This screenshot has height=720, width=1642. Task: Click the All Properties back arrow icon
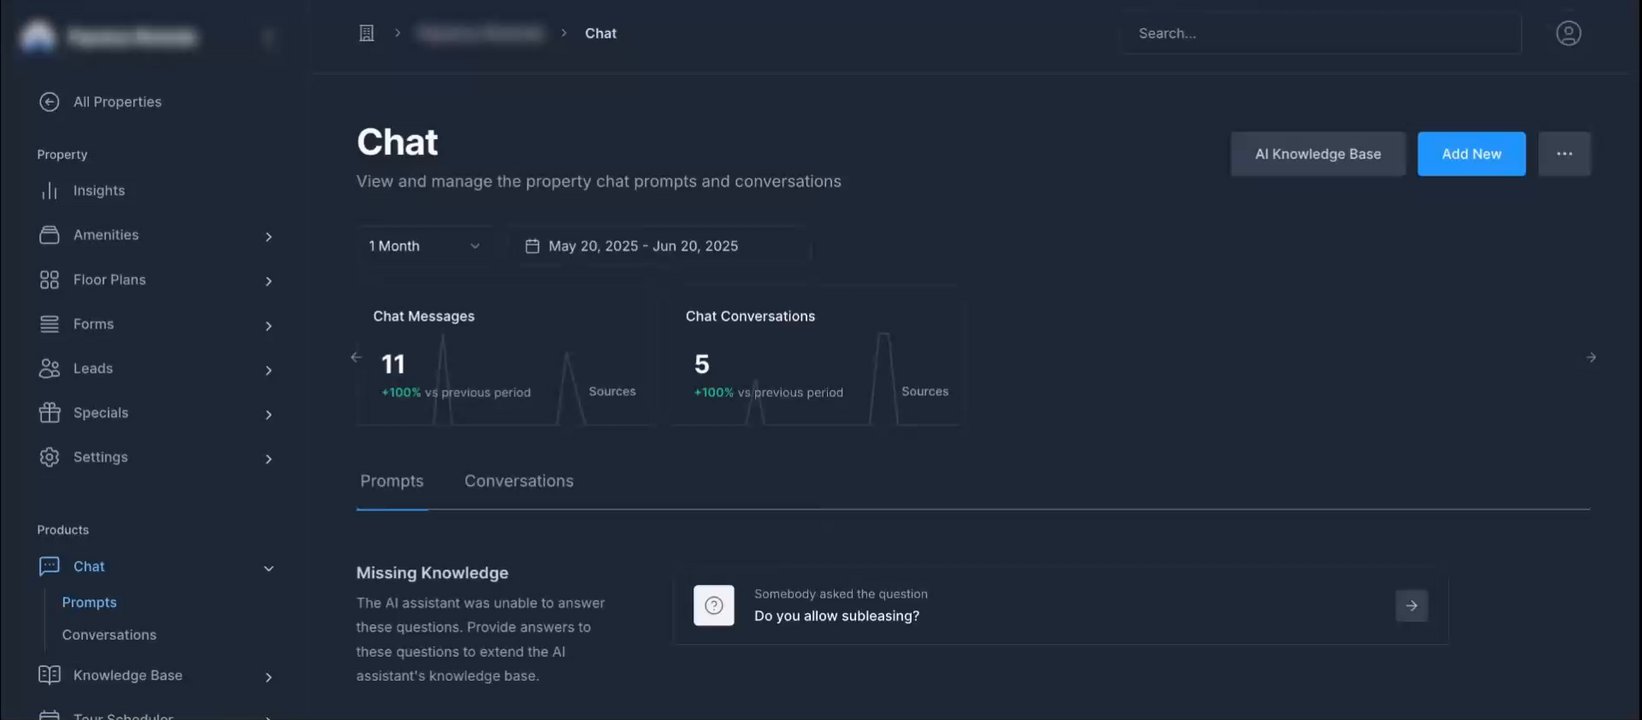49,102
